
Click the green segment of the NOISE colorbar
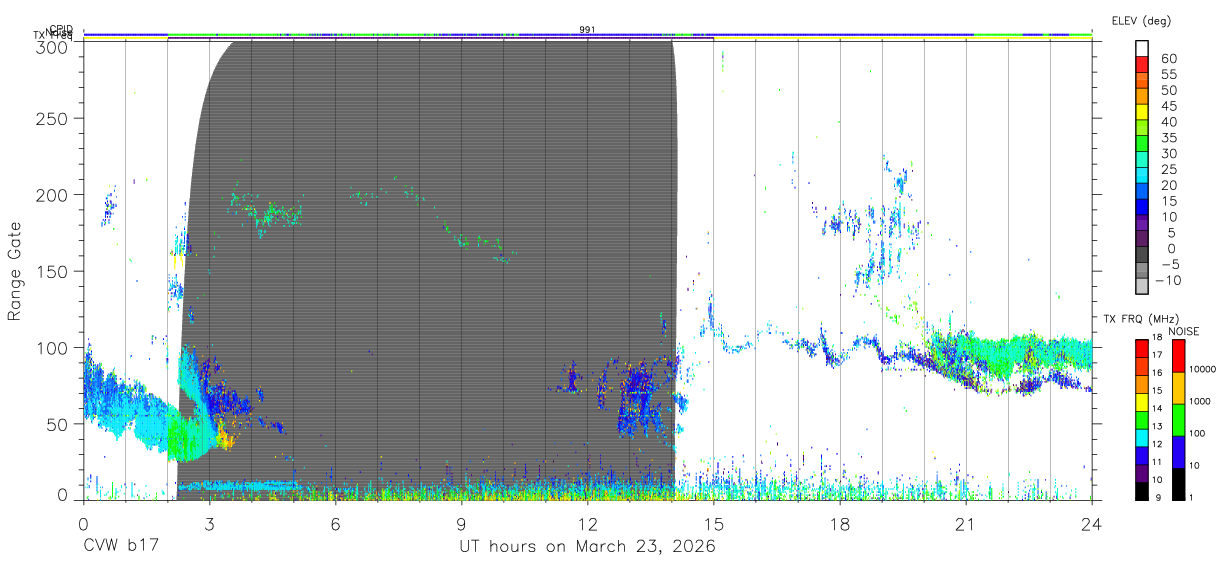click(1178, 419)
